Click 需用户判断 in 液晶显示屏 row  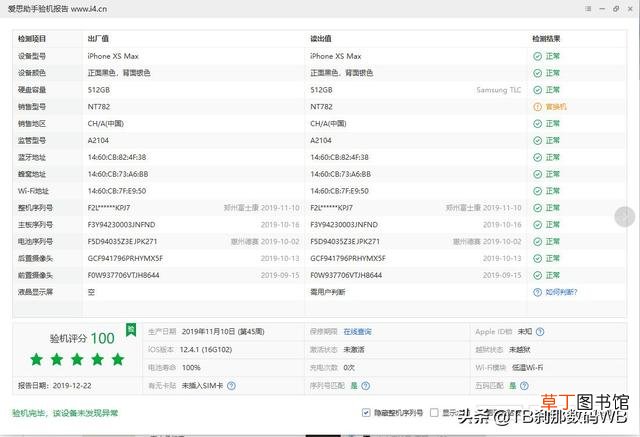click(x=328, y=292)
